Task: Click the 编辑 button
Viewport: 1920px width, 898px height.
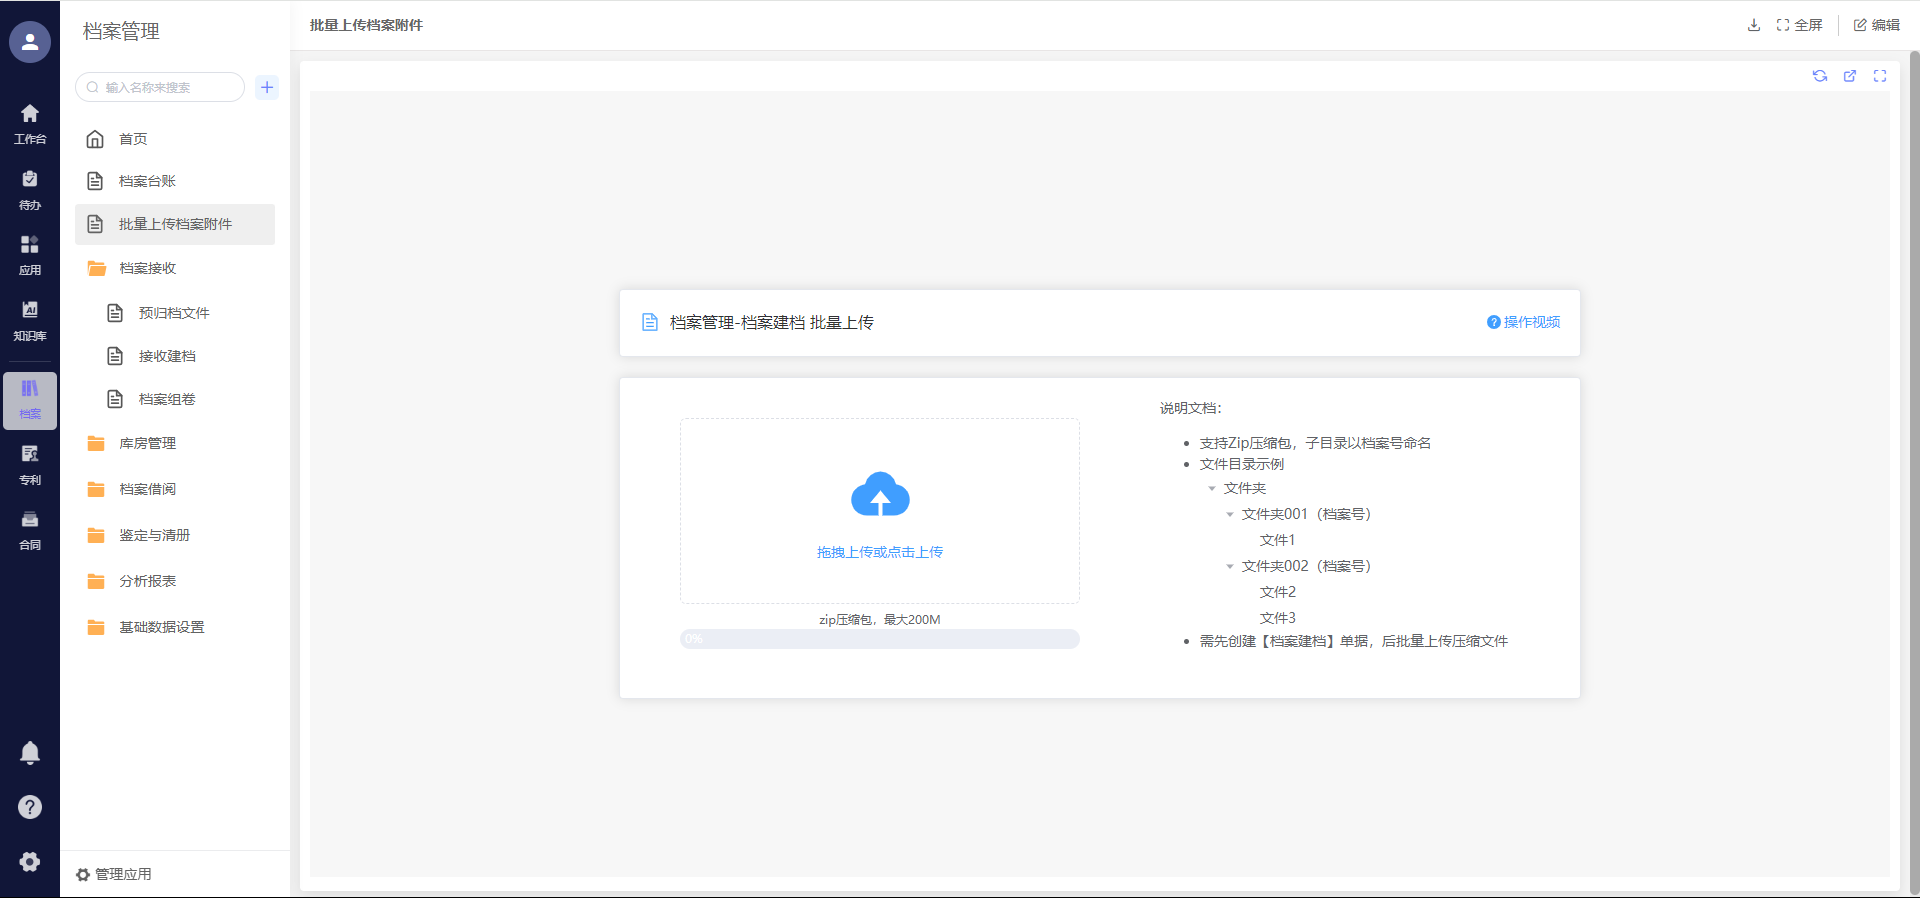Action: click(x=1876, y=25)
